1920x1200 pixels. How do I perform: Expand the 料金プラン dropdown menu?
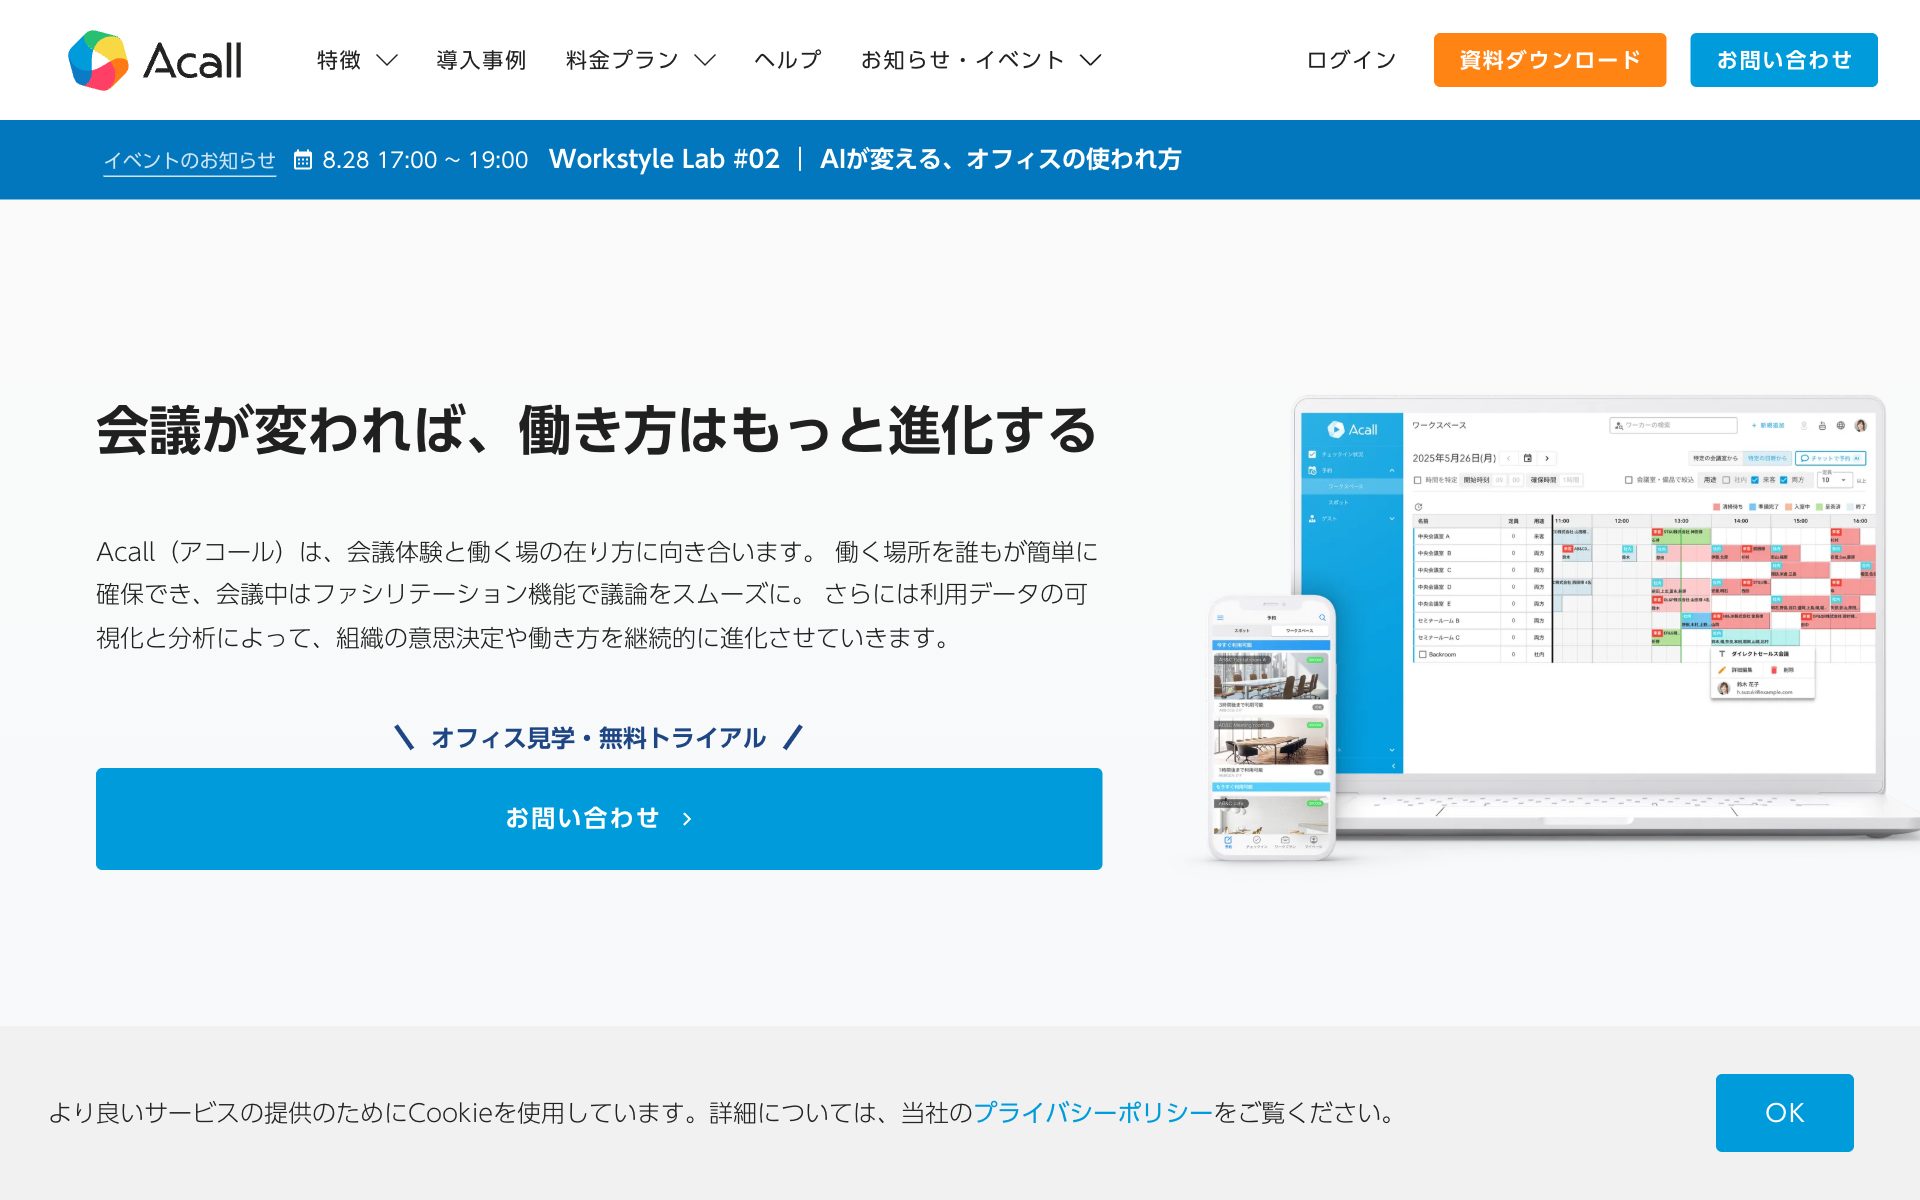pos(640,60)
